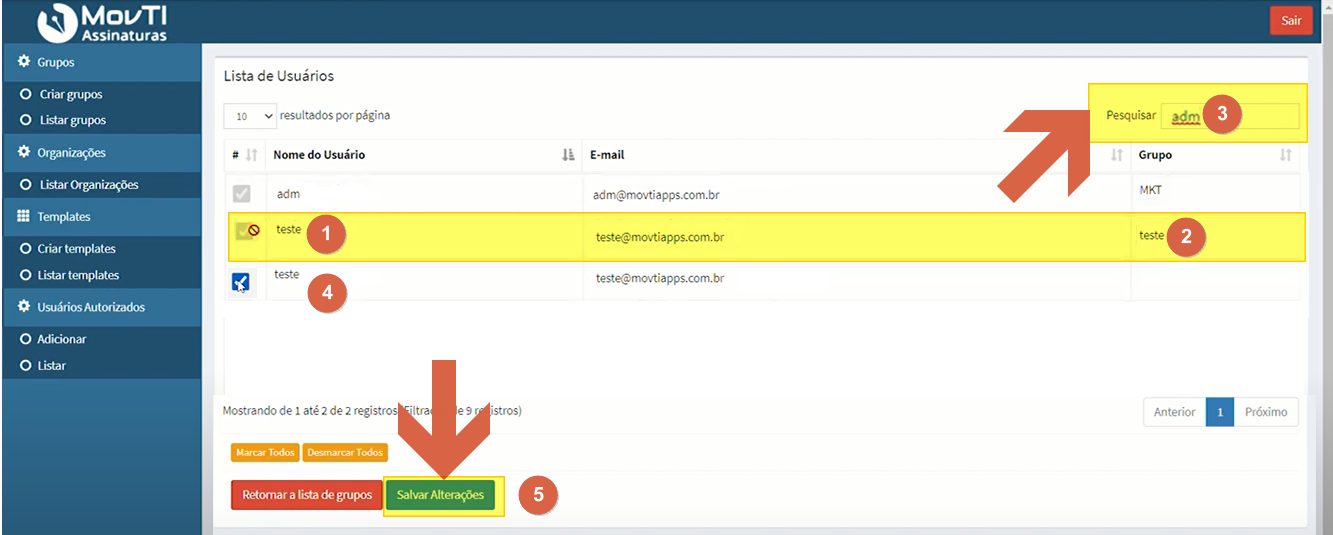Click the Anterior pagination button
Screen dimensions: 1333x535
coord(1175,412)
